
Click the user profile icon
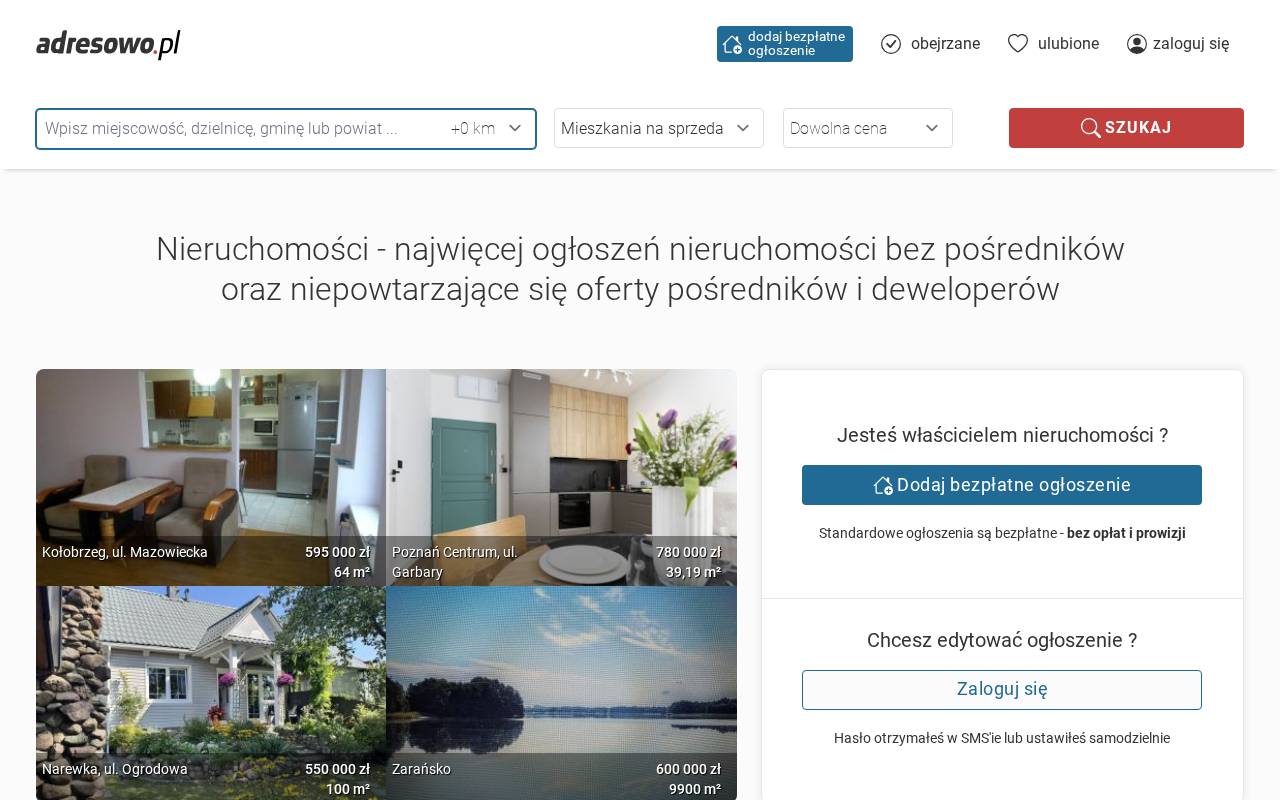(1137, 44)
